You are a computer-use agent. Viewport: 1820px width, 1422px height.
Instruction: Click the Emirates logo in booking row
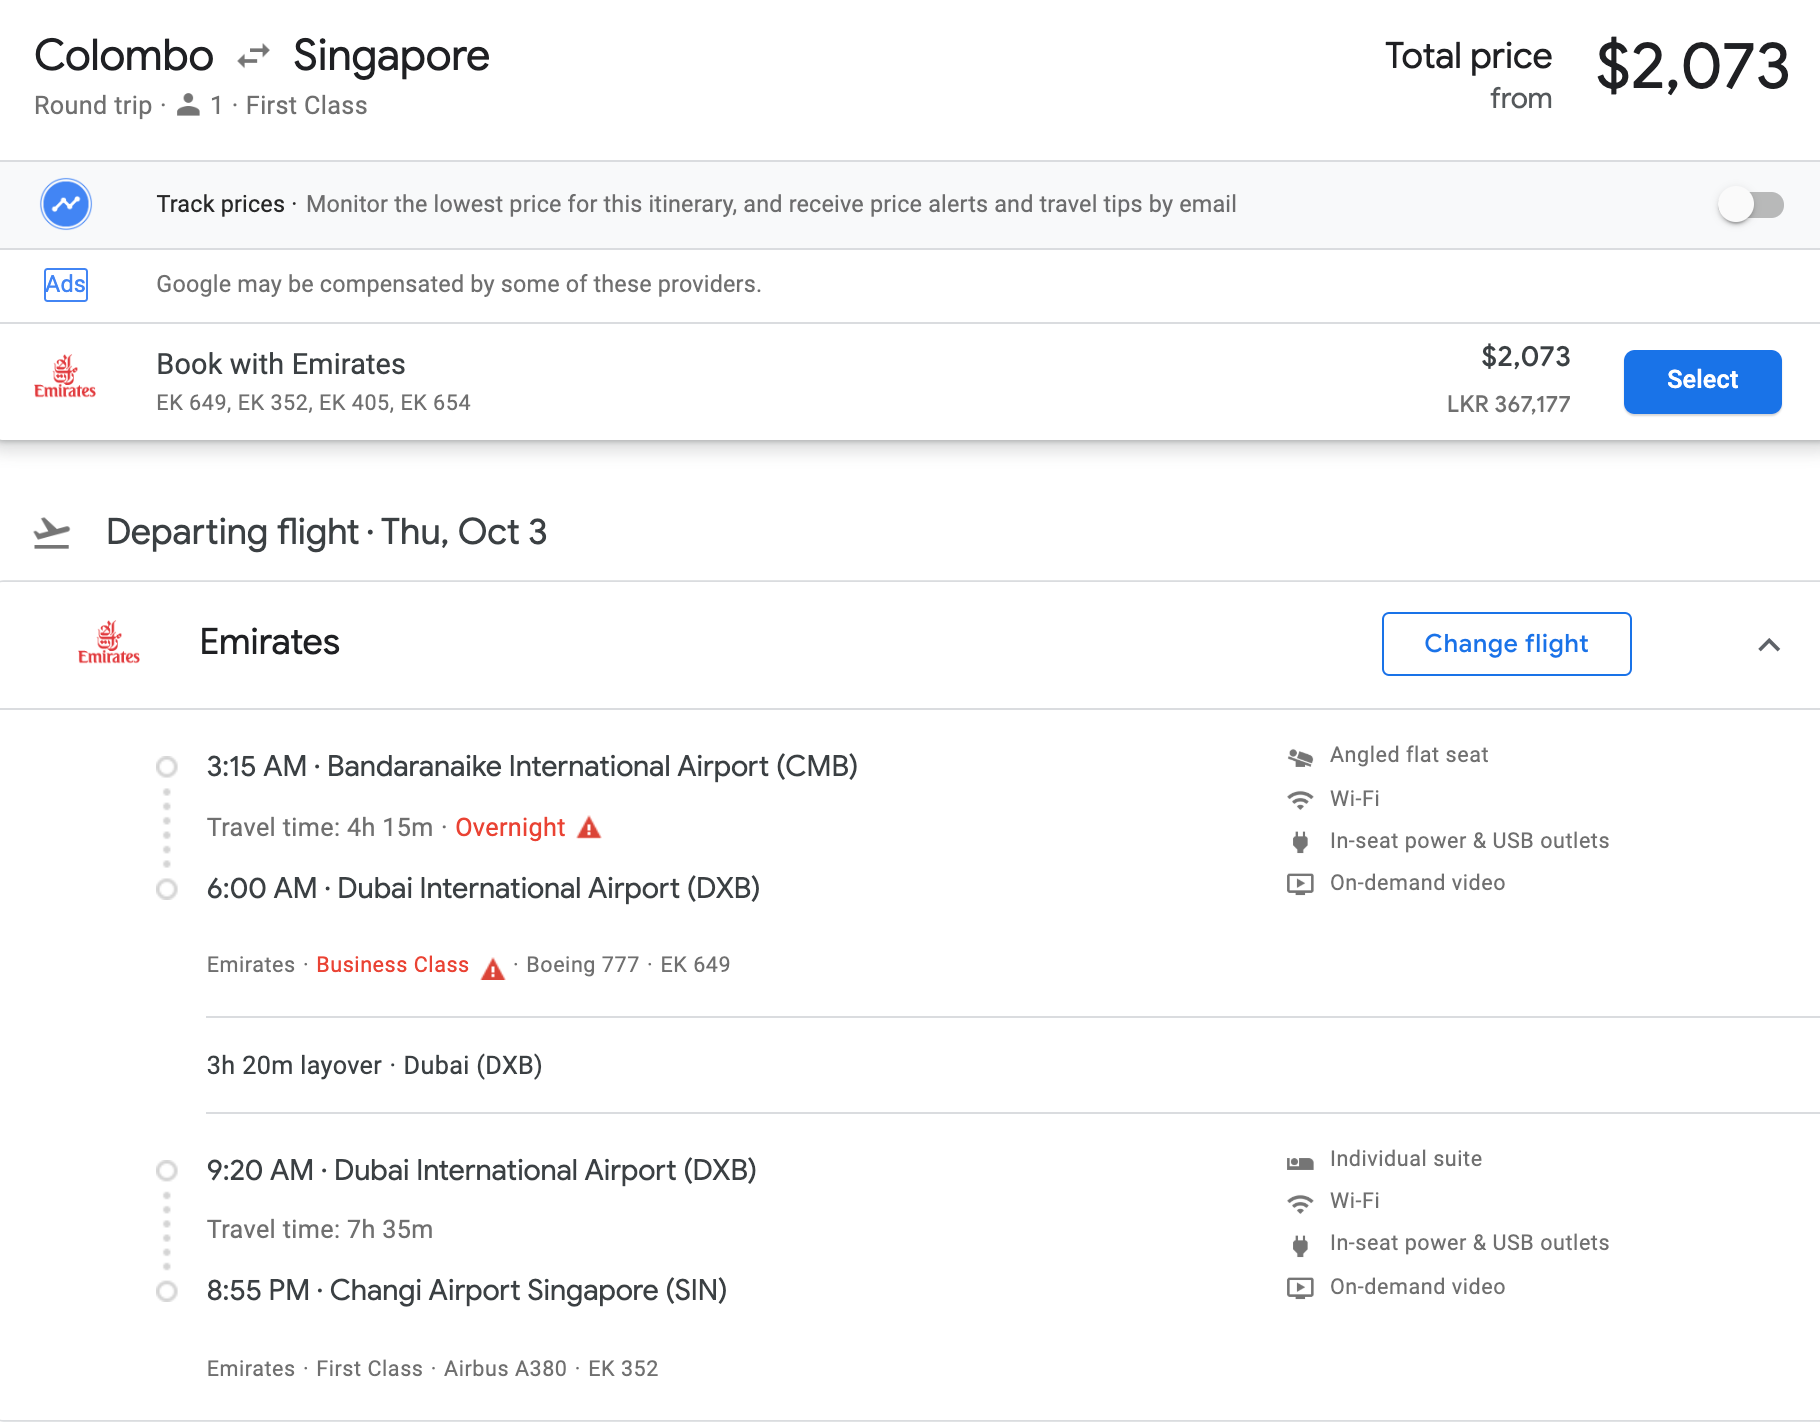pos(65,378)
